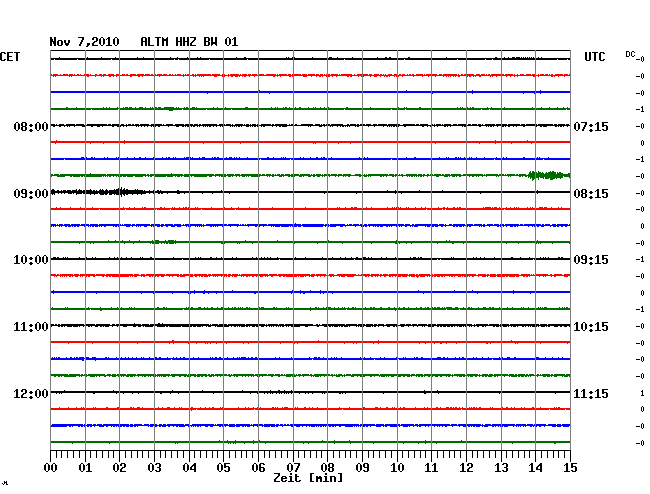This screenshot has height=494, width=650.
Task: Click the '06' minute axis tick label
Action: pyautogui.click(x=258, y=468)
